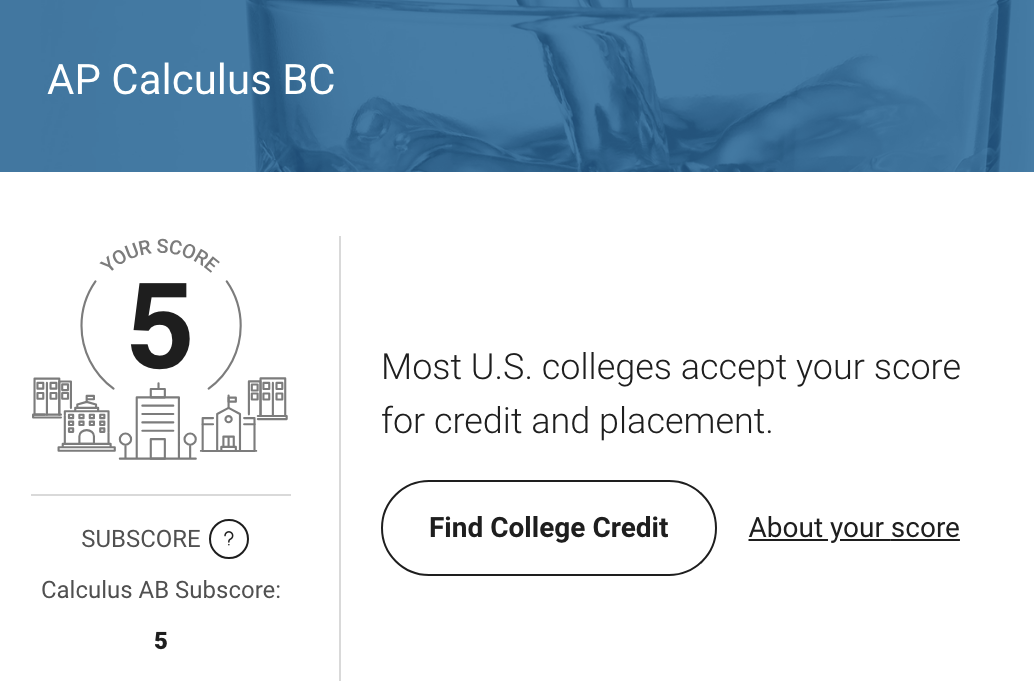Click the horizontal divider above SUBSCORE

161,495
